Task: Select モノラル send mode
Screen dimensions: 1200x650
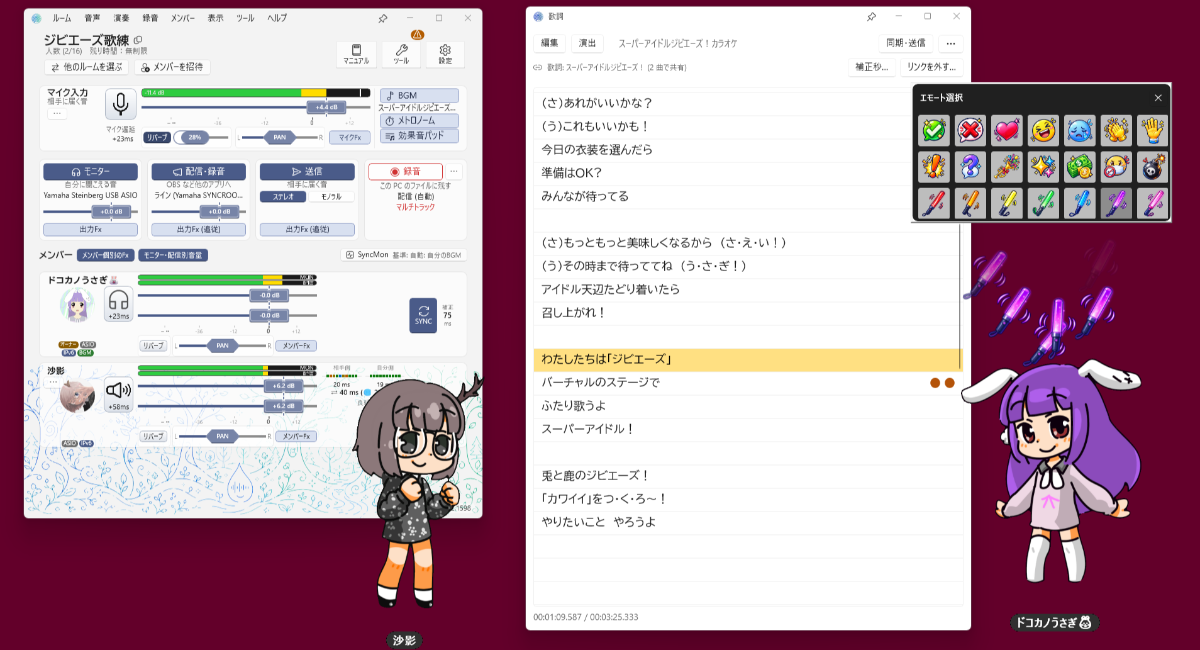Action: 330,196
